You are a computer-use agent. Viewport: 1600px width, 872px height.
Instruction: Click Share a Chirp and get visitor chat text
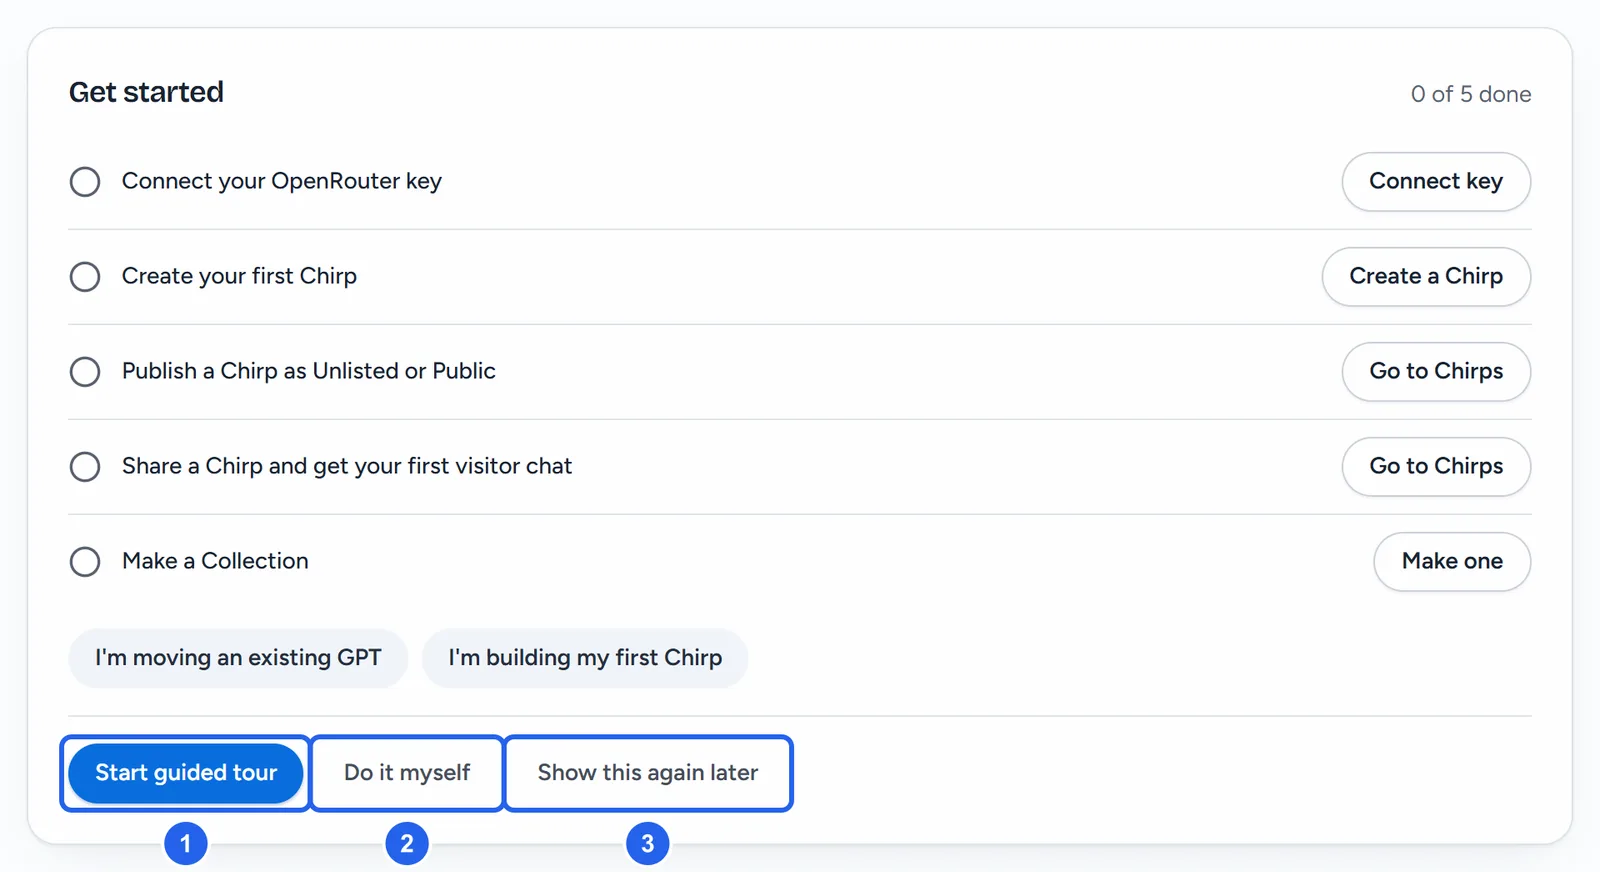pos(347,466)
